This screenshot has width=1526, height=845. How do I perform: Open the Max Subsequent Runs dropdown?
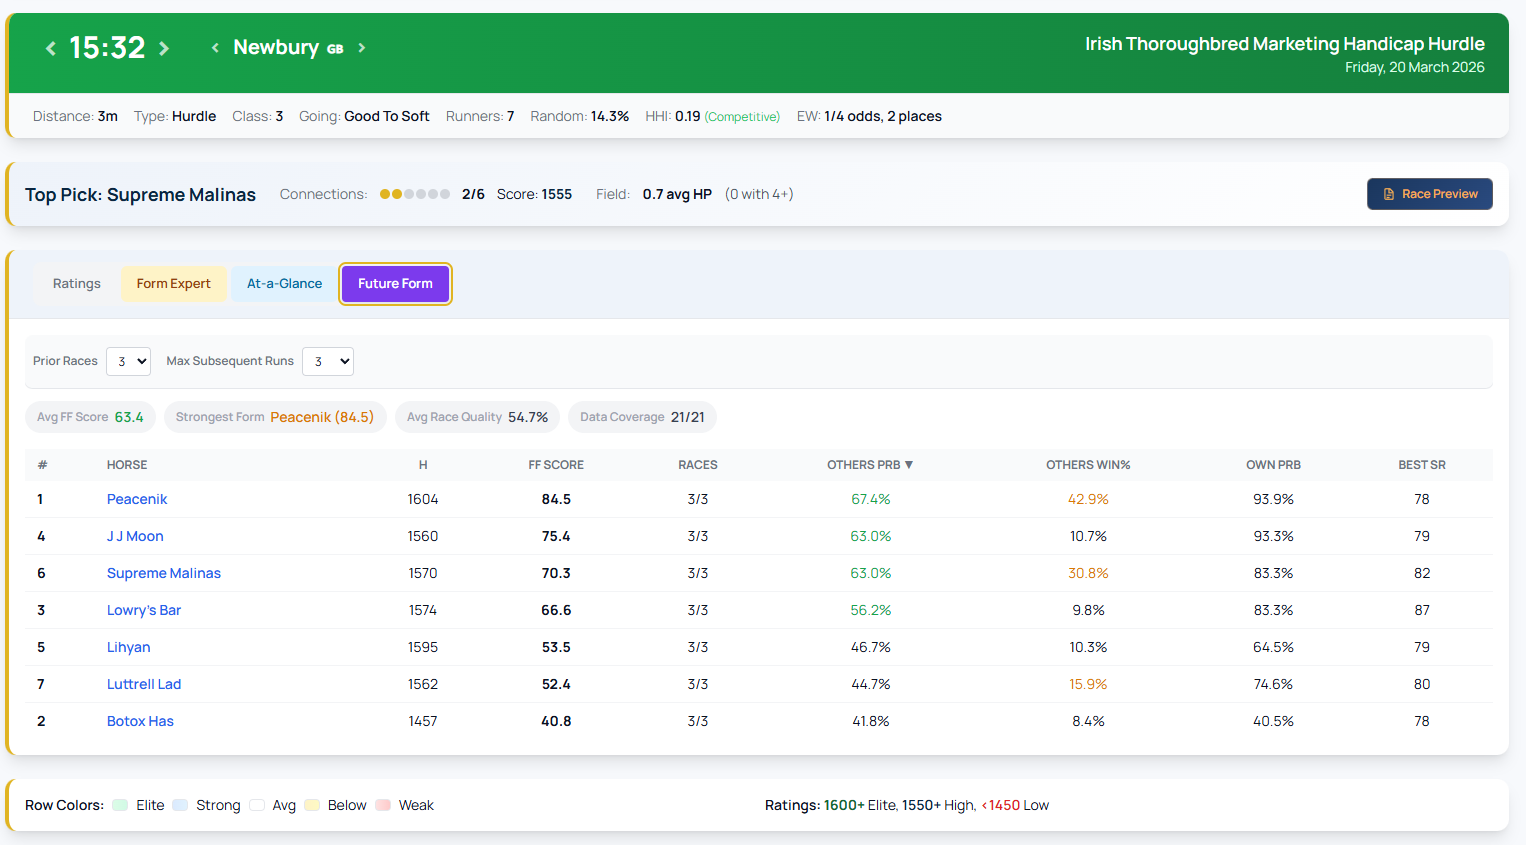(327, 361)
